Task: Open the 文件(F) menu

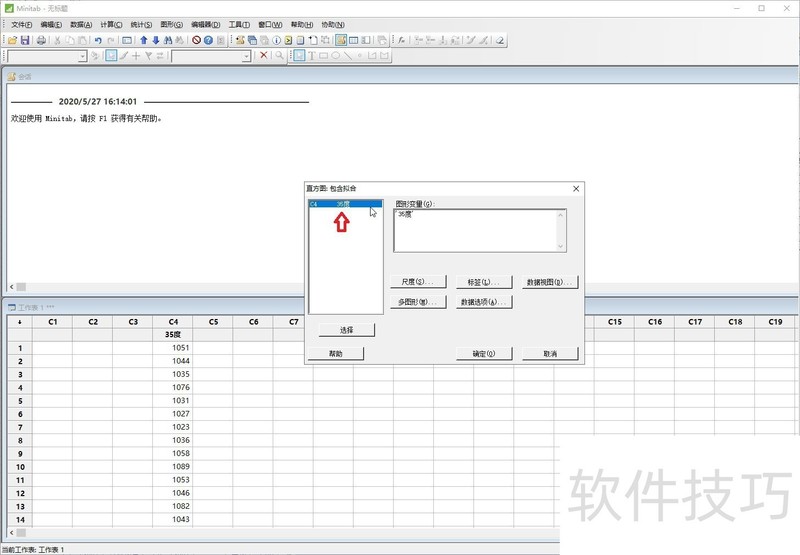Action: click(x=21, y=24)
